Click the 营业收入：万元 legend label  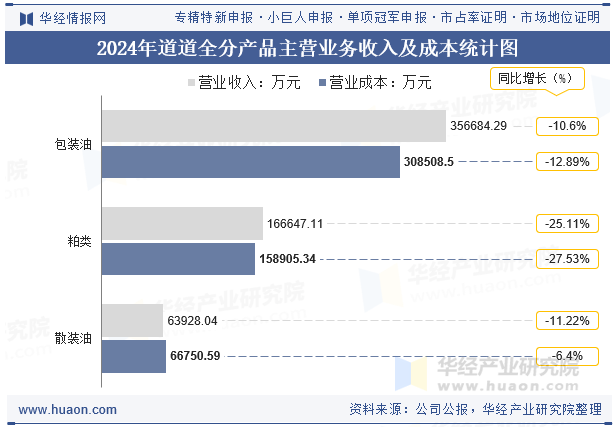(249, 82)
